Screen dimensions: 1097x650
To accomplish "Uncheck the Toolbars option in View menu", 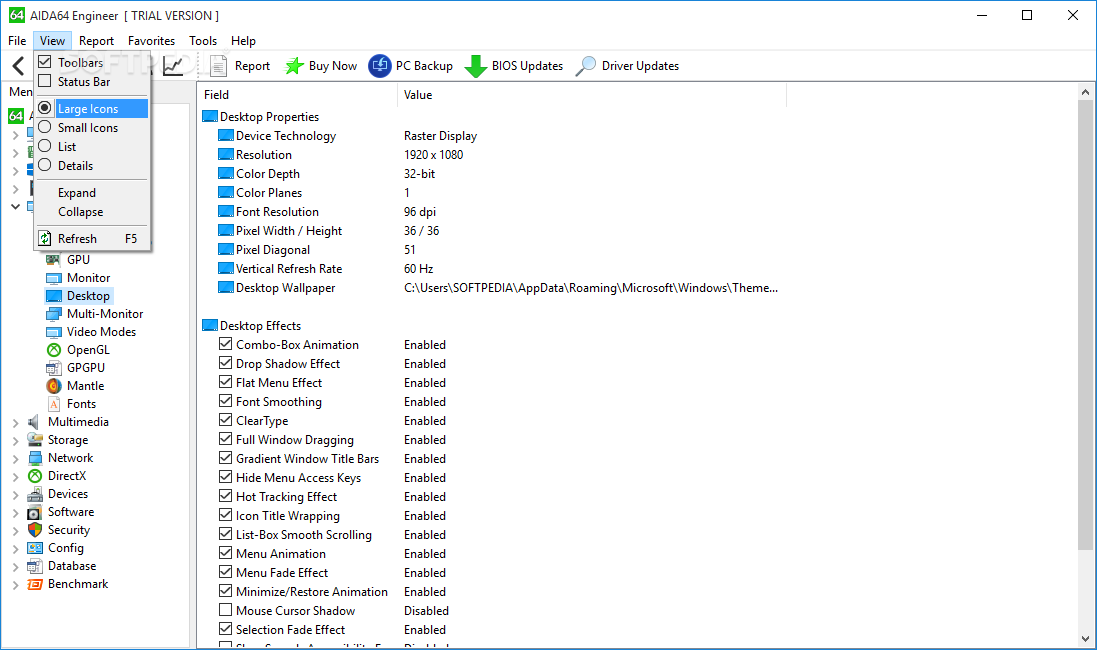I will click(x=45, y=62).
